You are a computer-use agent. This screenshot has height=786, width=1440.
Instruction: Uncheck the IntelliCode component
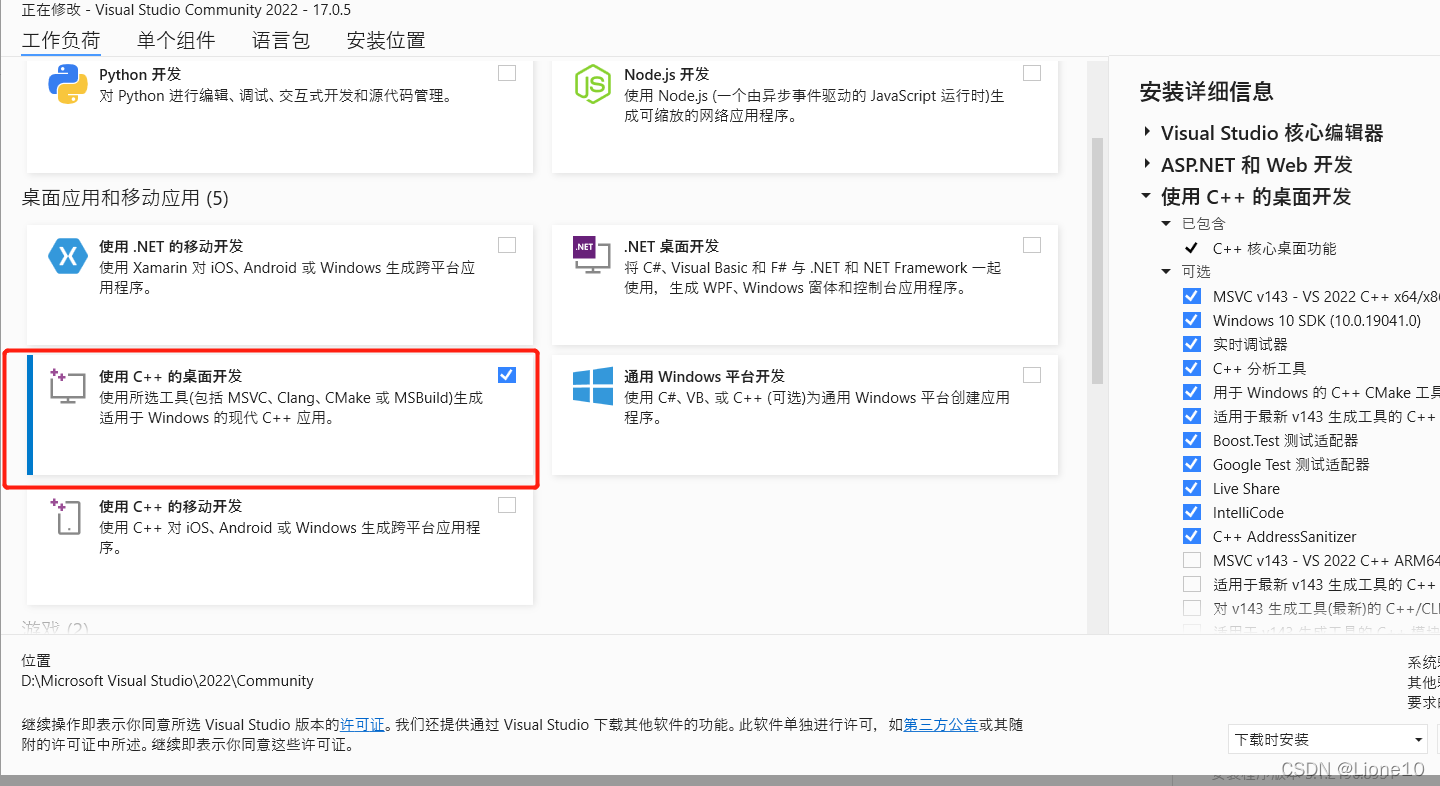tap(1192, 512)
